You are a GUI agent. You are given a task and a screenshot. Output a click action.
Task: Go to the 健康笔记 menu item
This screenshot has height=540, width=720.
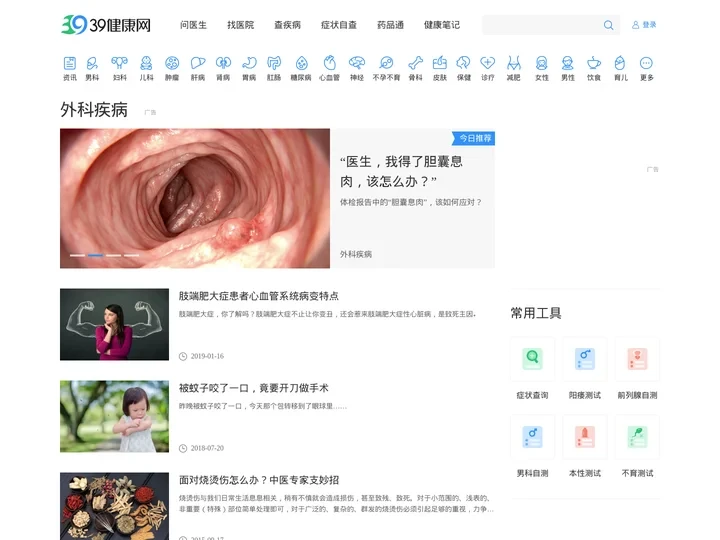(x=442, y=25)
